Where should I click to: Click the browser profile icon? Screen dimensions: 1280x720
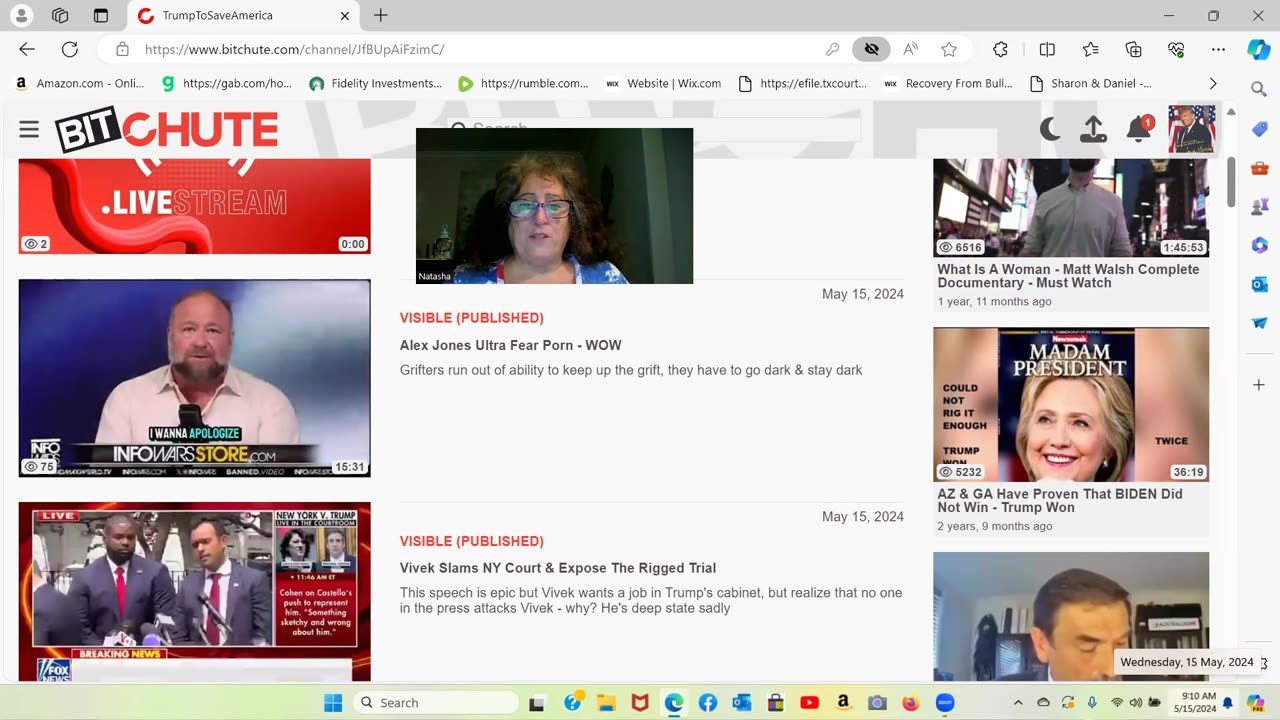(x=21, y=16)
